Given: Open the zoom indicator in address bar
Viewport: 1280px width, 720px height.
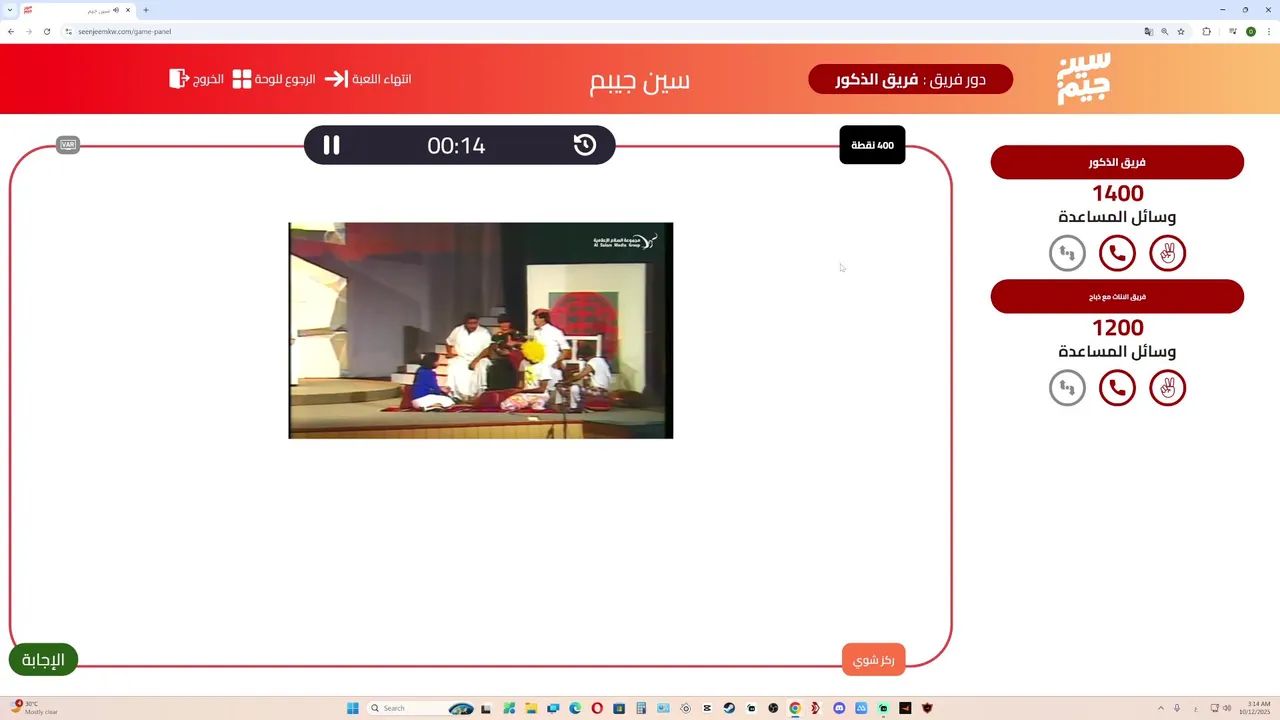Looking at the screenshot, I should (x=1165, y=31).
